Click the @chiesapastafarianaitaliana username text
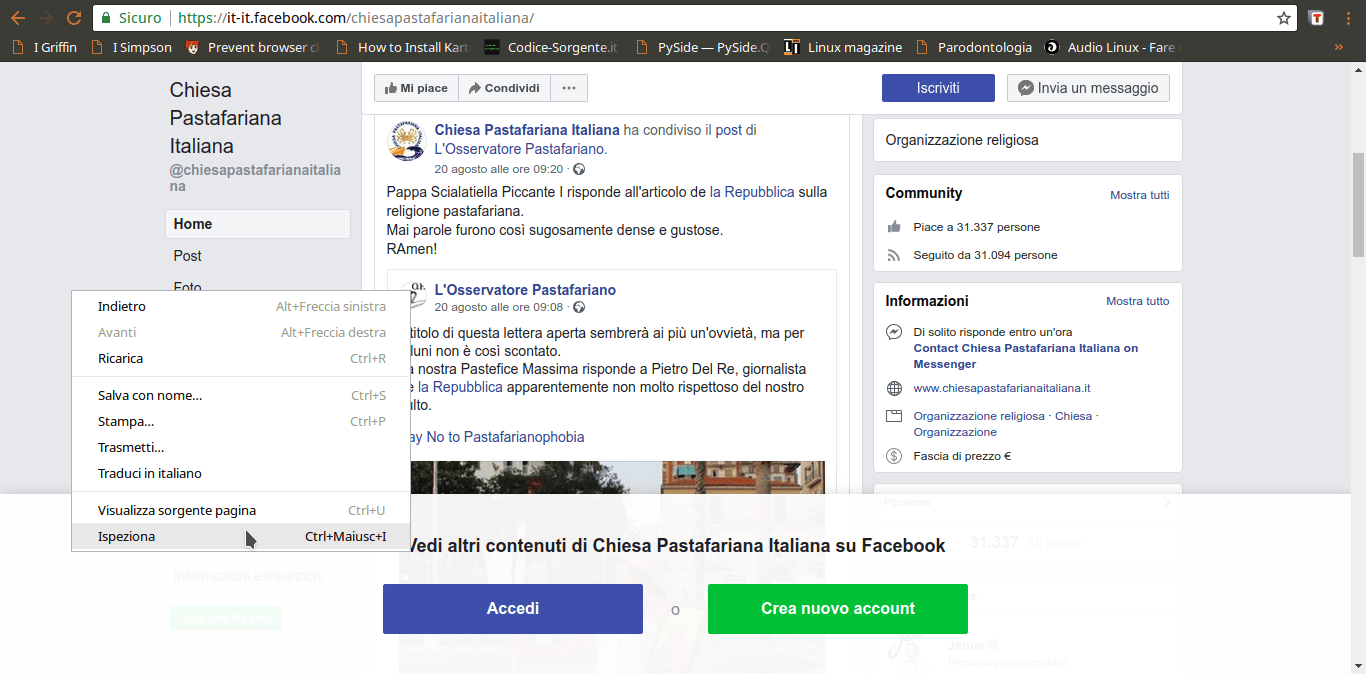Screen dimensions: 1366x674 [255, 178]
